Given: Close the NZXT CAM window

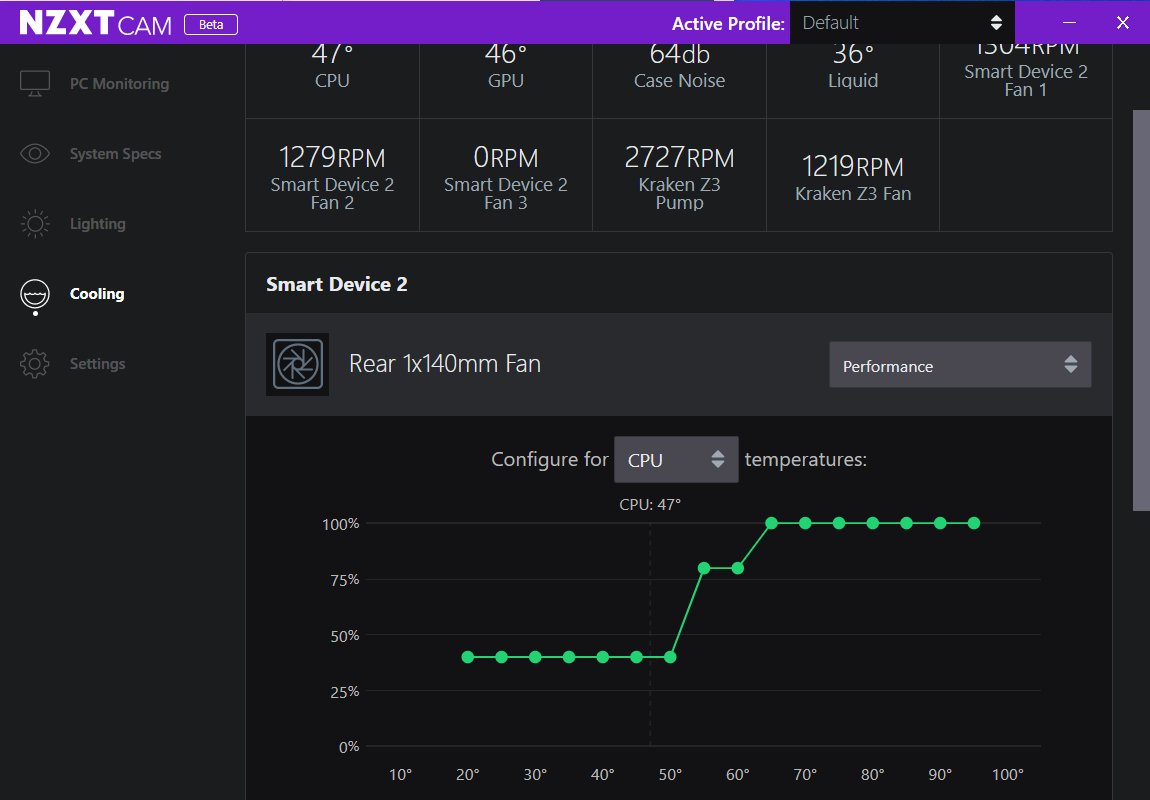Looking at the screenshot, I should [x=1122, y=23].
